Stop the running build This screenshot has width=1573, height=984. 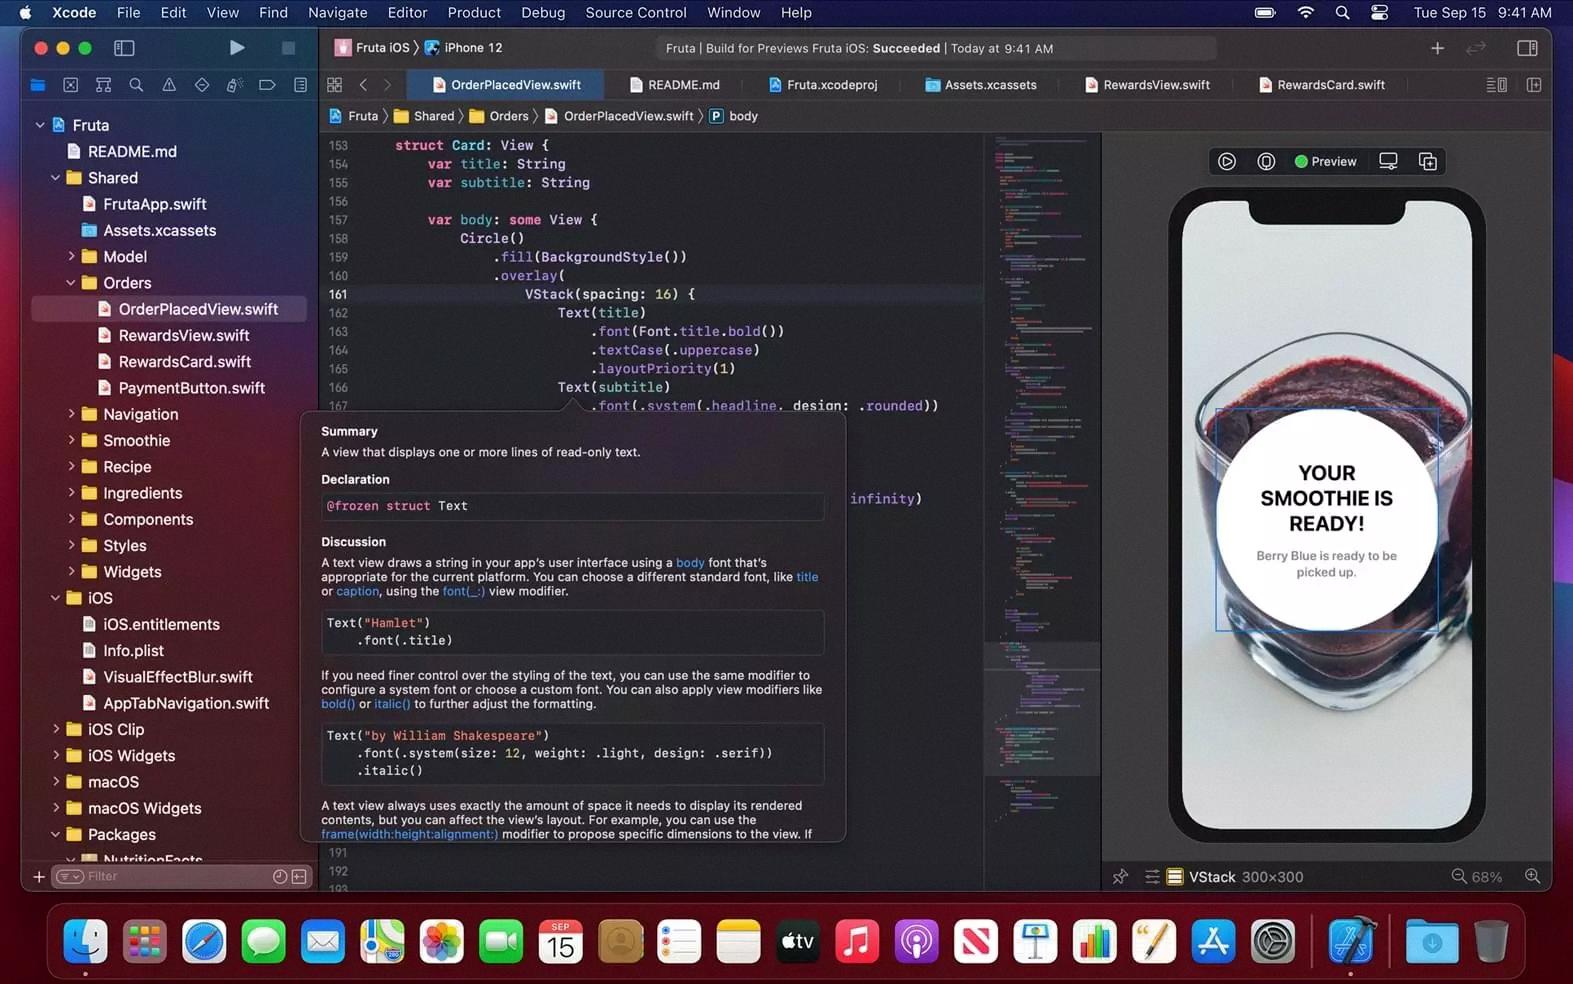[x=288, y=47]
